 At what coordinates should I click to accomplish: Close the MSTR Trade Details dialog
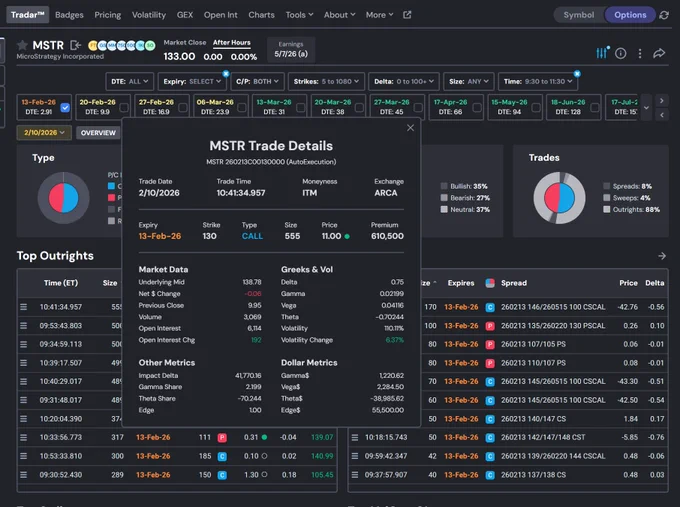coord(410,128)
